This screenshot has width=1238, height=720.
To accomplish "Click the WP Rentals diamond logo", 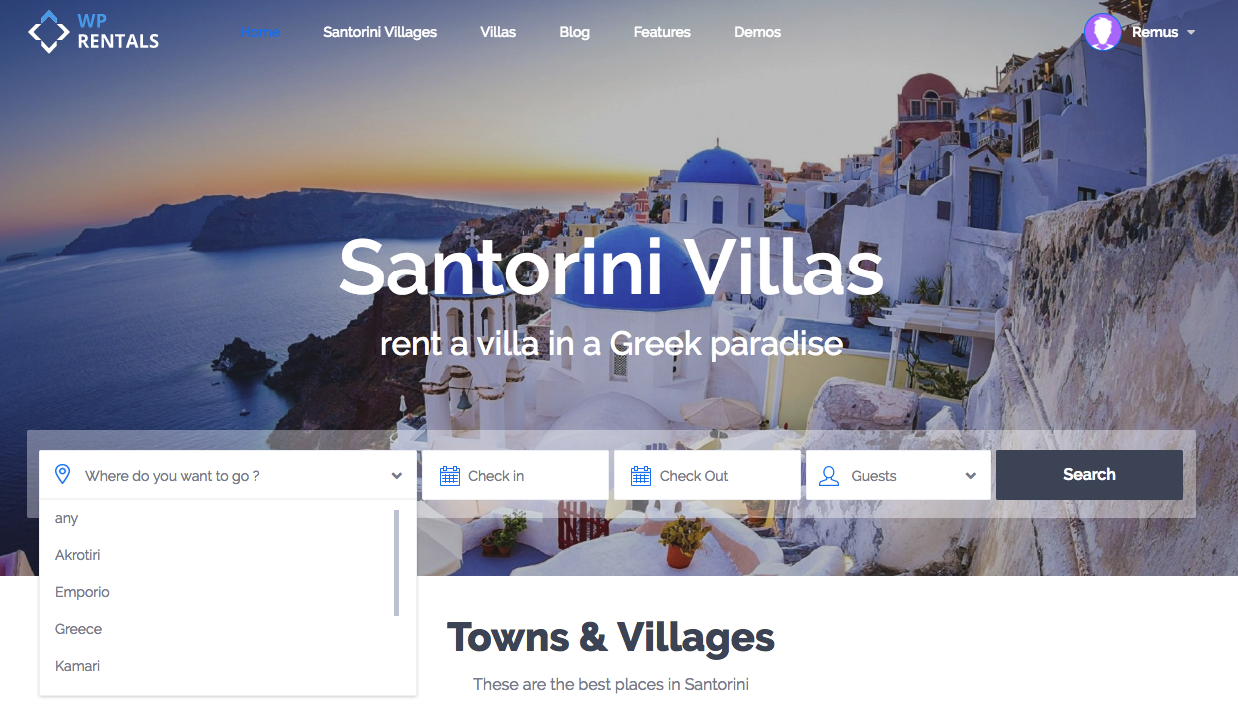I will tap(48, 31).
